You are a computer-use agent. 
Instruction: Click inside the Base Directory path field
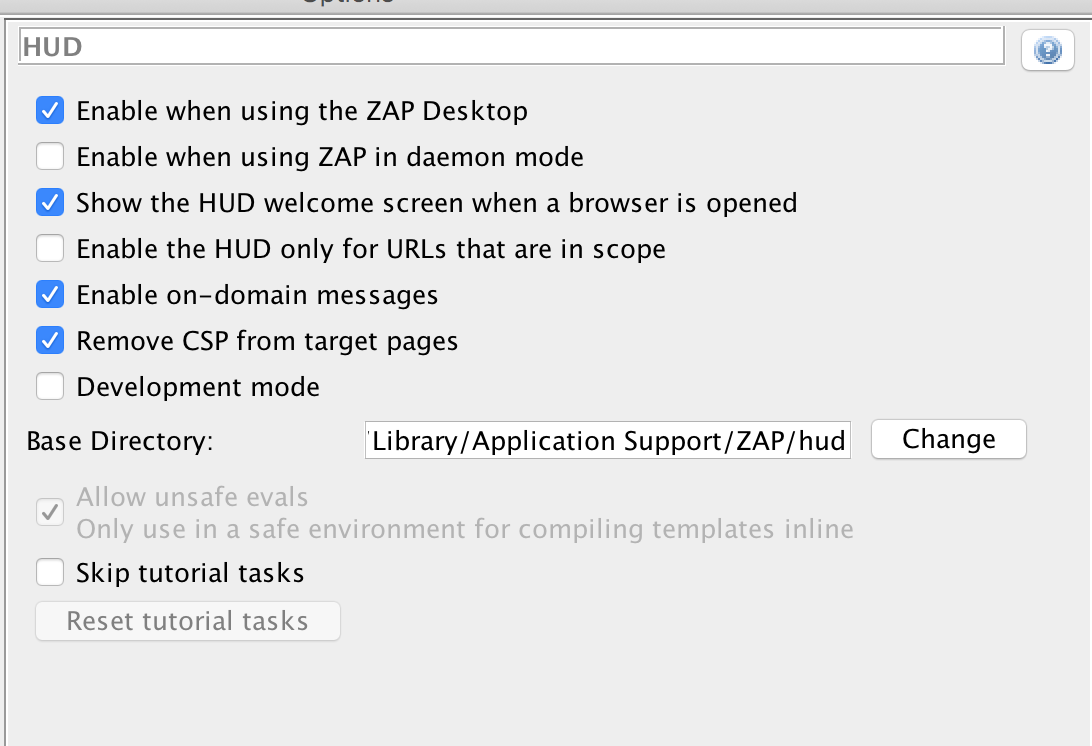(608, 440)
